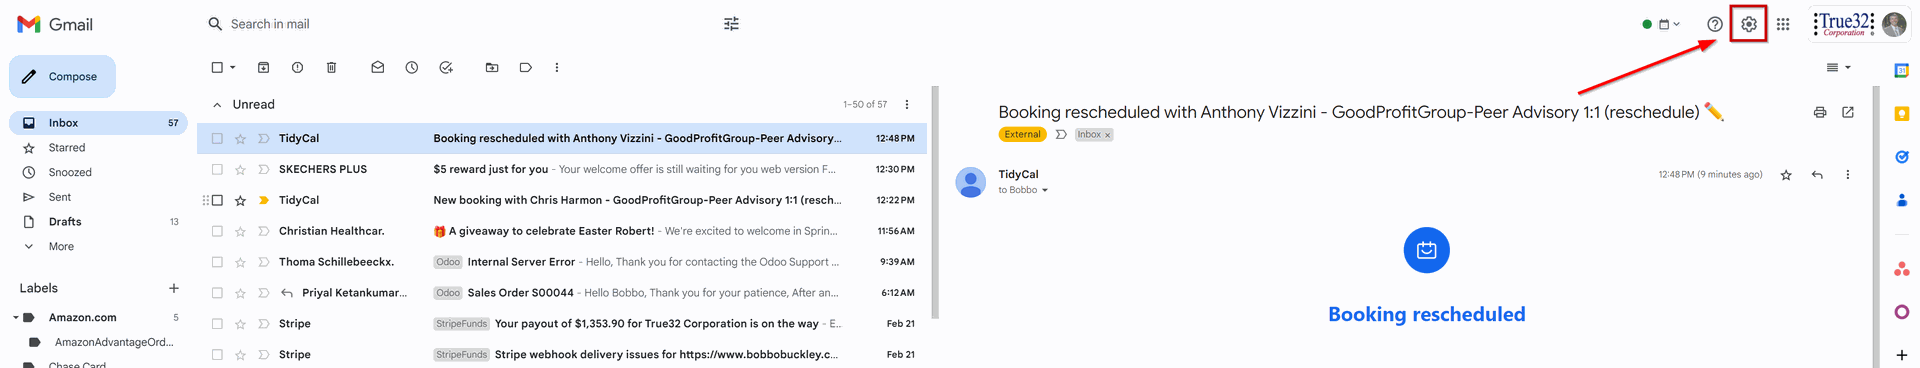The image size is (1920, 368).
Task: Open the Select dropdown arrow beside checkbox
Action: coord(233,67)
